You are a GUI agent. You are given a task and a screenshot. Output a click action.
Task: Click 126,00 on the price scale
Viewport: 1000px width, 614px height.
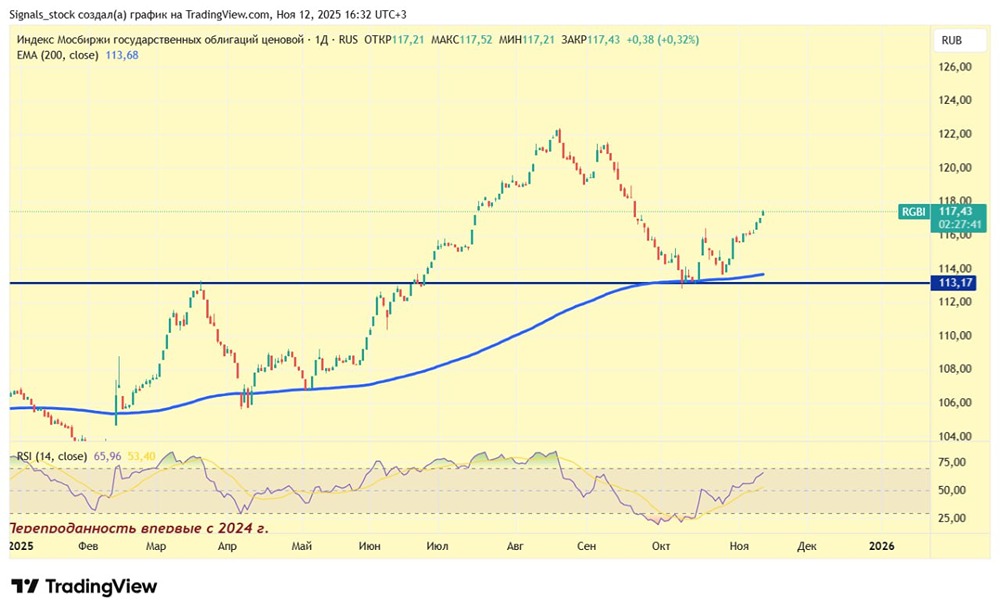[956, 67]
